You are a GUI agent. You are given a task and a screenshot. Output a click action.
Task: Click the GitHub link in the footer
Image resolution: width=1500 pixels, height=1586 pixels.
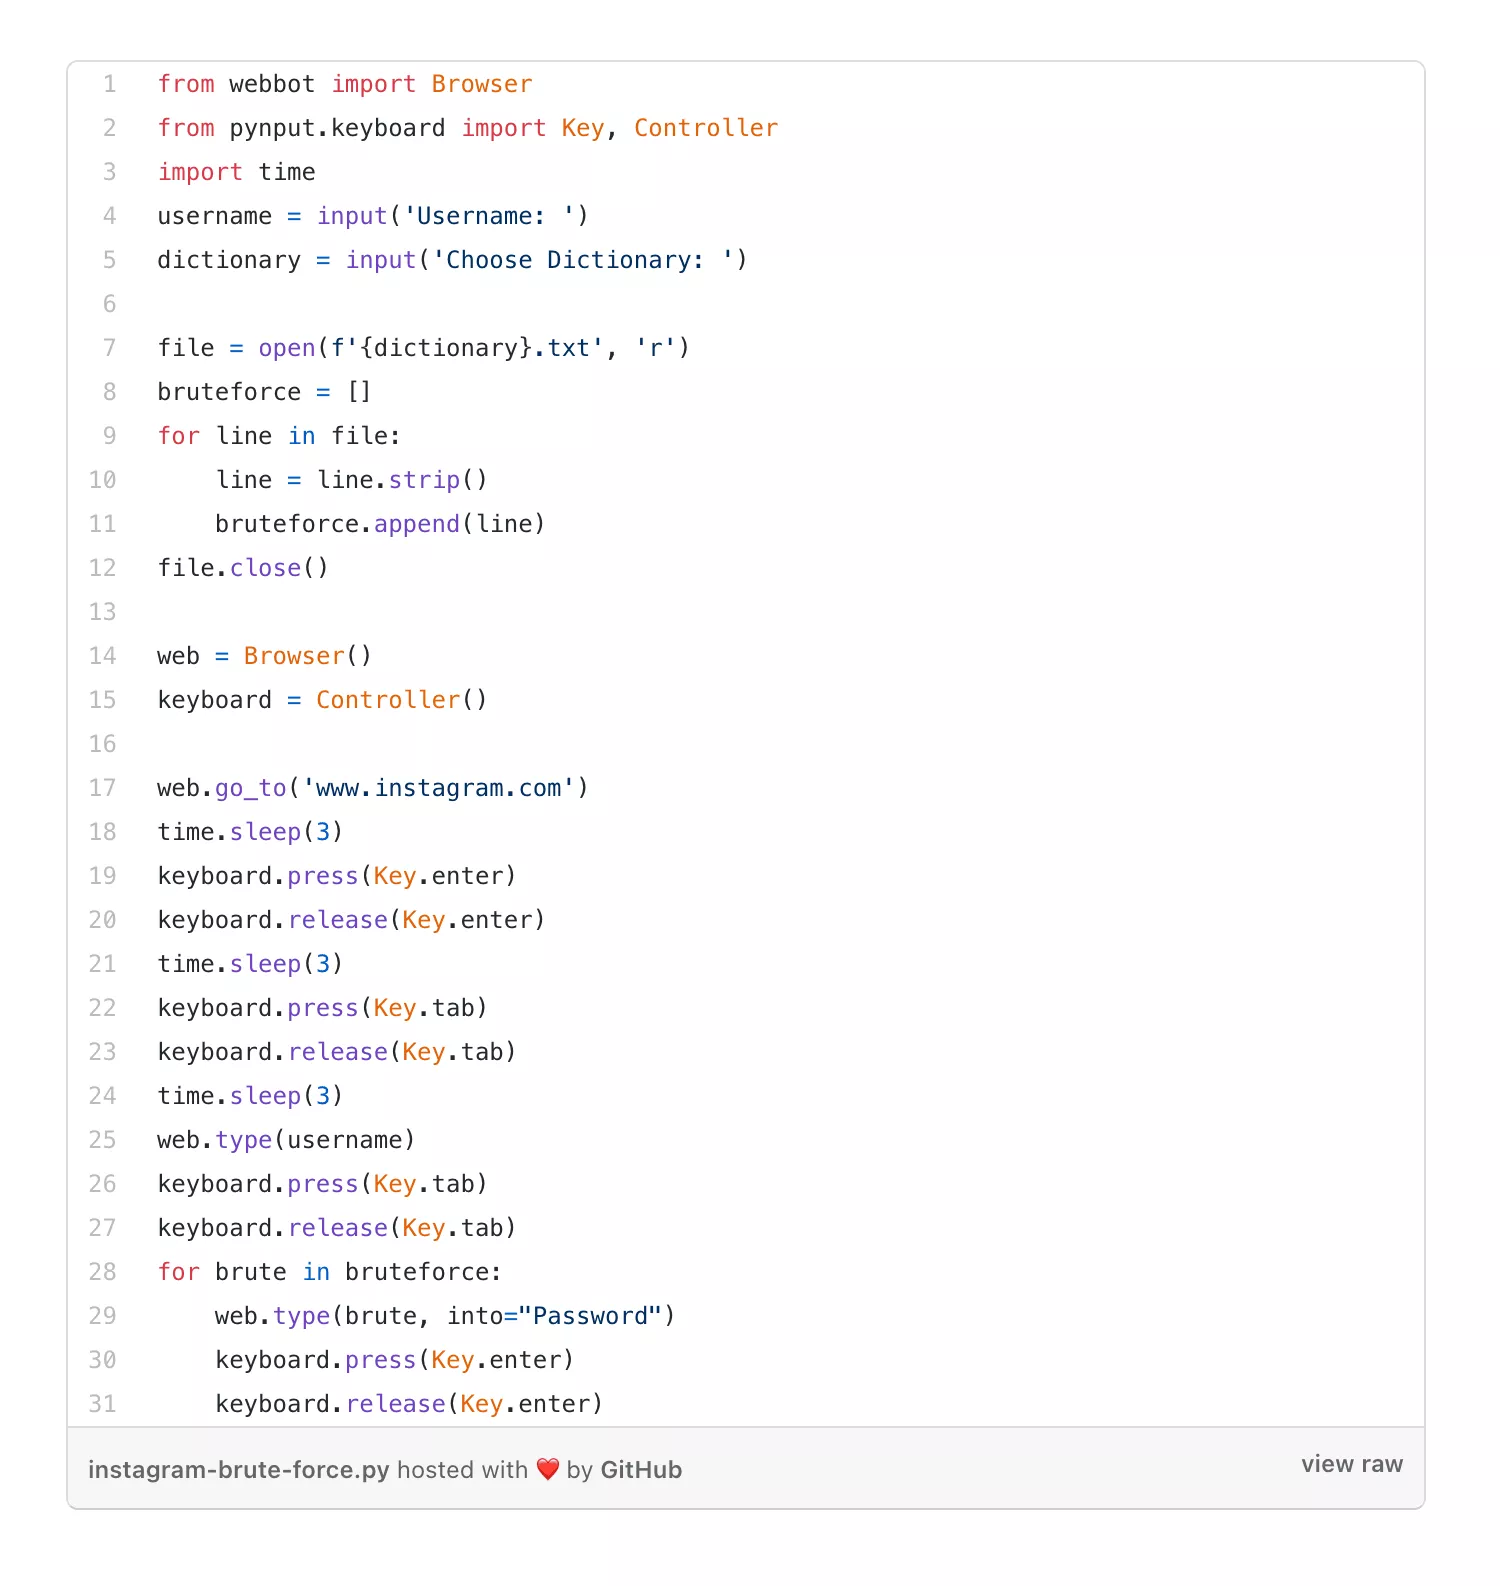coord(641,1469)
